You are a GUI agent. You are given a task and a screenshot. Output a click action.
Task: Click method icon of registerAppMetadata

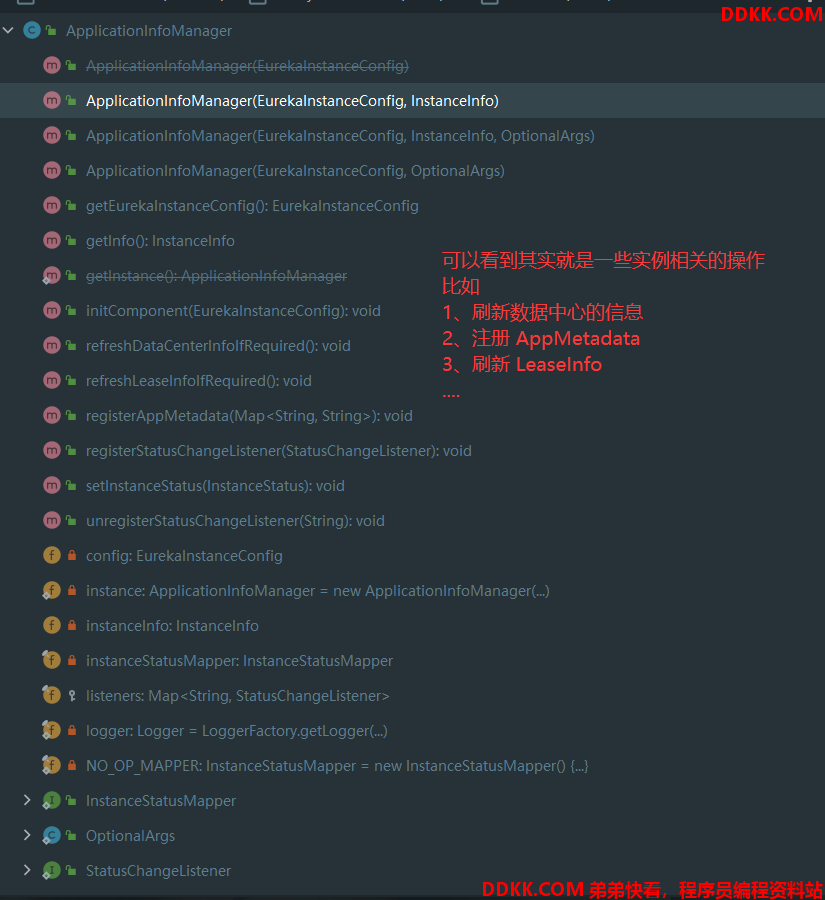(x=52, y=416)
